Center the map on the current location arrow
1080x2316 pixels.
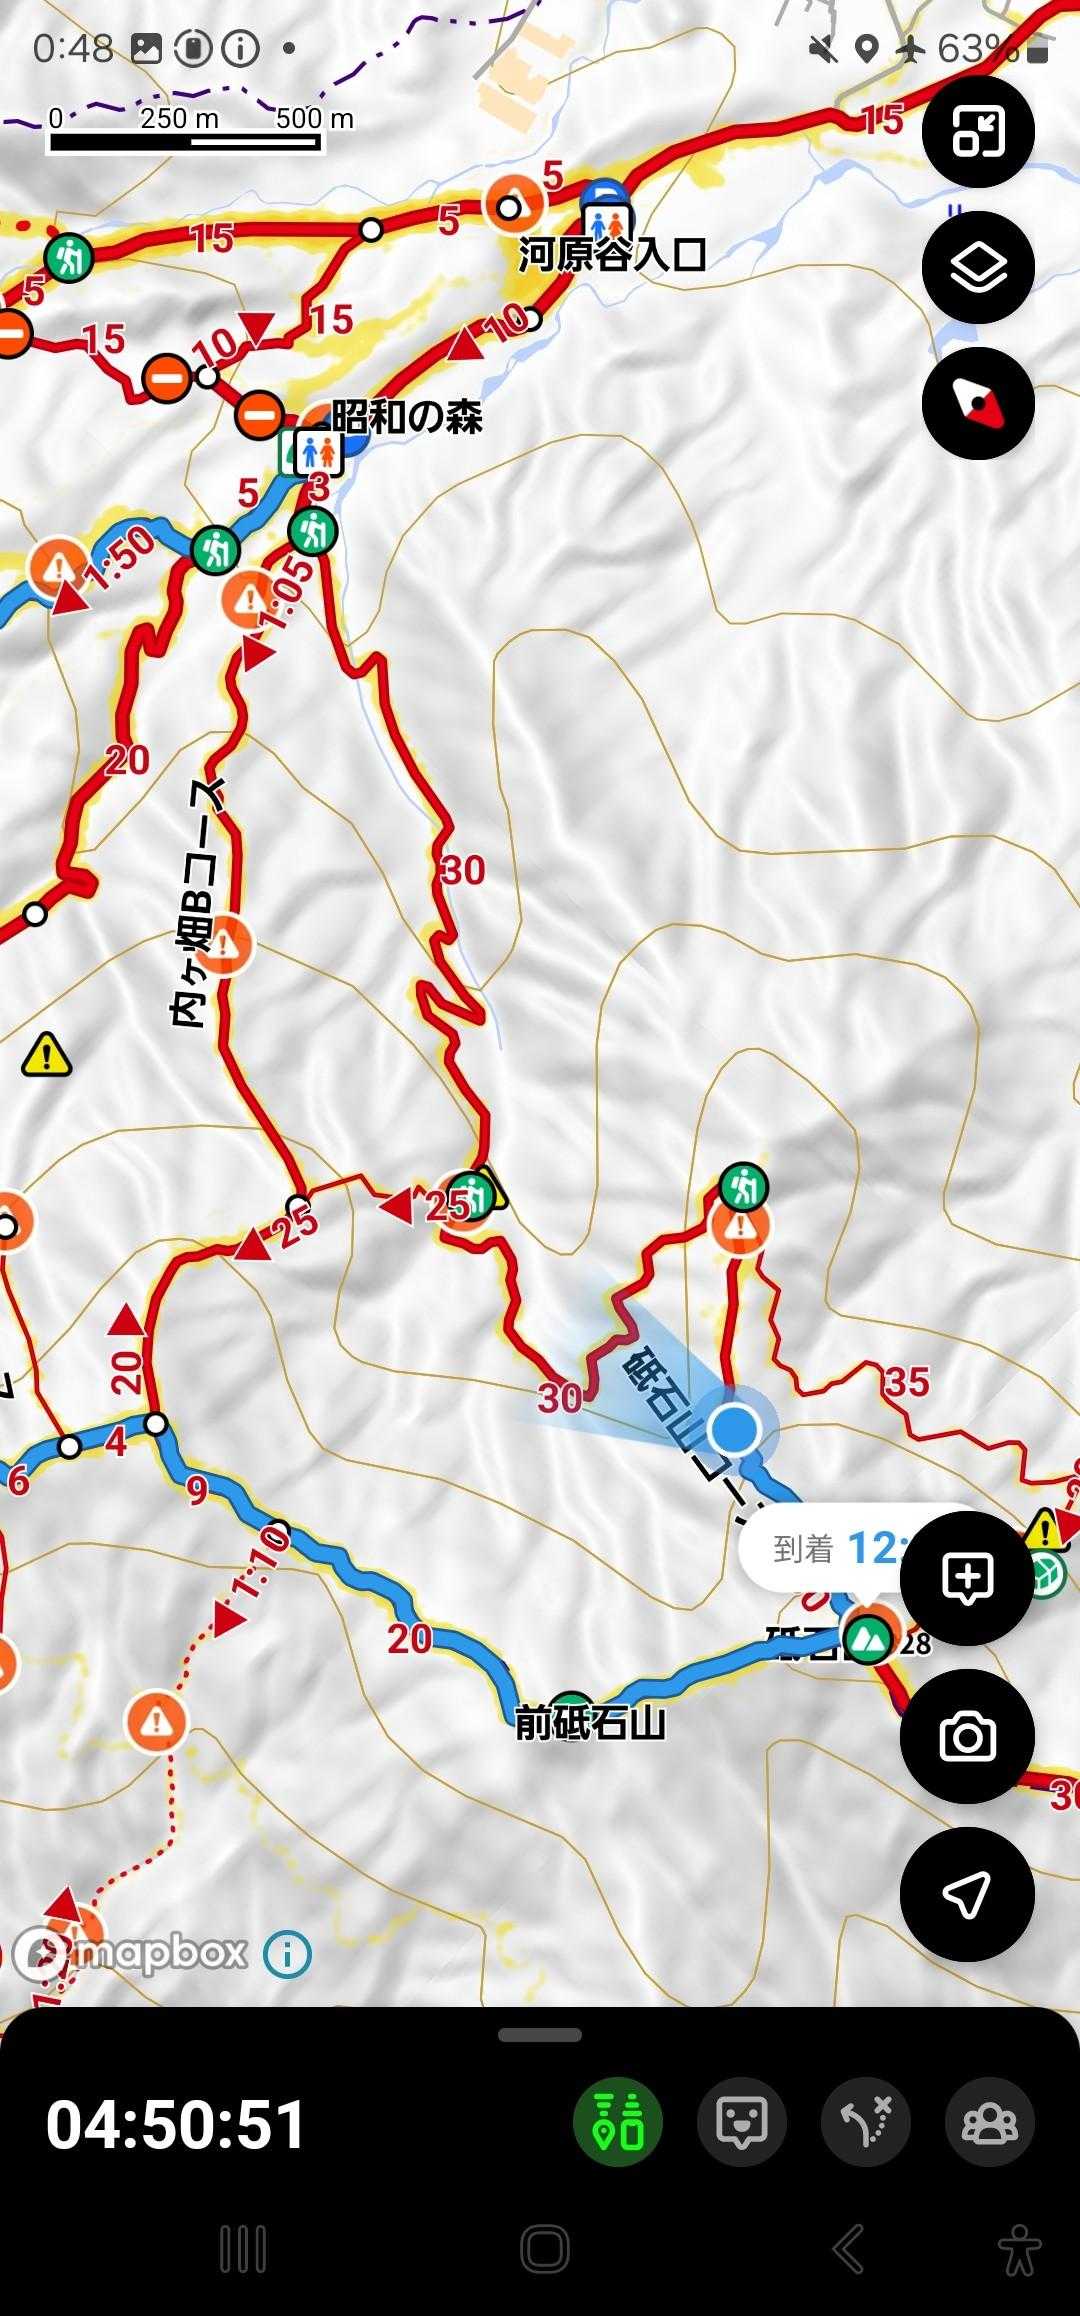[x=966, y=1894]
